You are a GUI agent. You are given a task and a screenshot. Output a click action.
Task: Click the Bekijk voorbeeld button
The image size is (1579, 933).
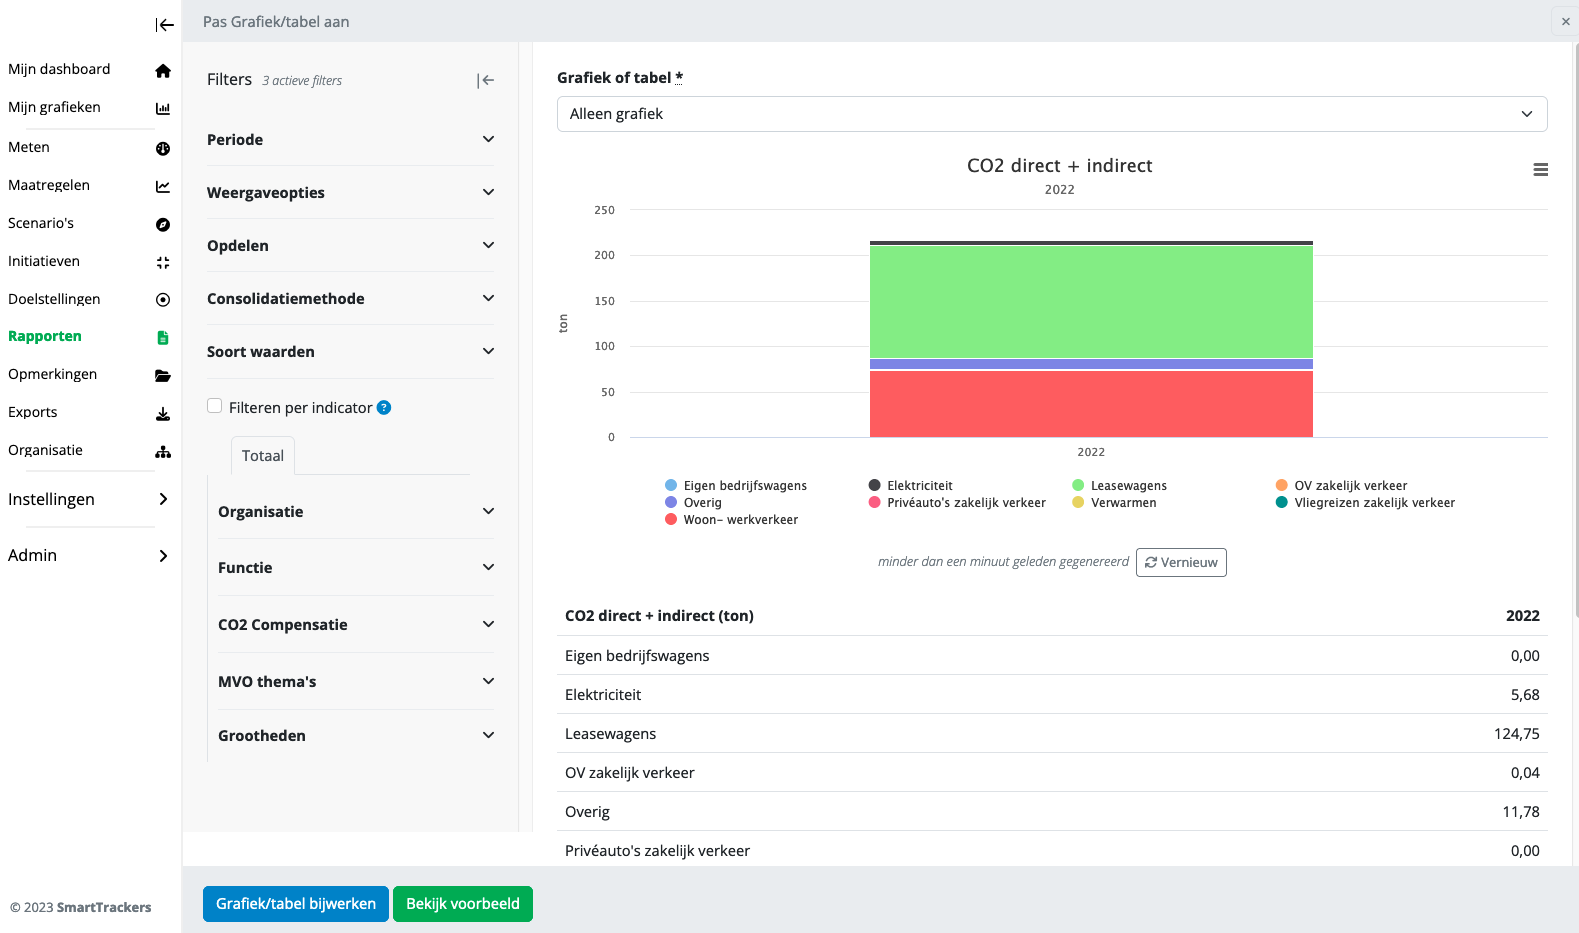pos(462,904)
